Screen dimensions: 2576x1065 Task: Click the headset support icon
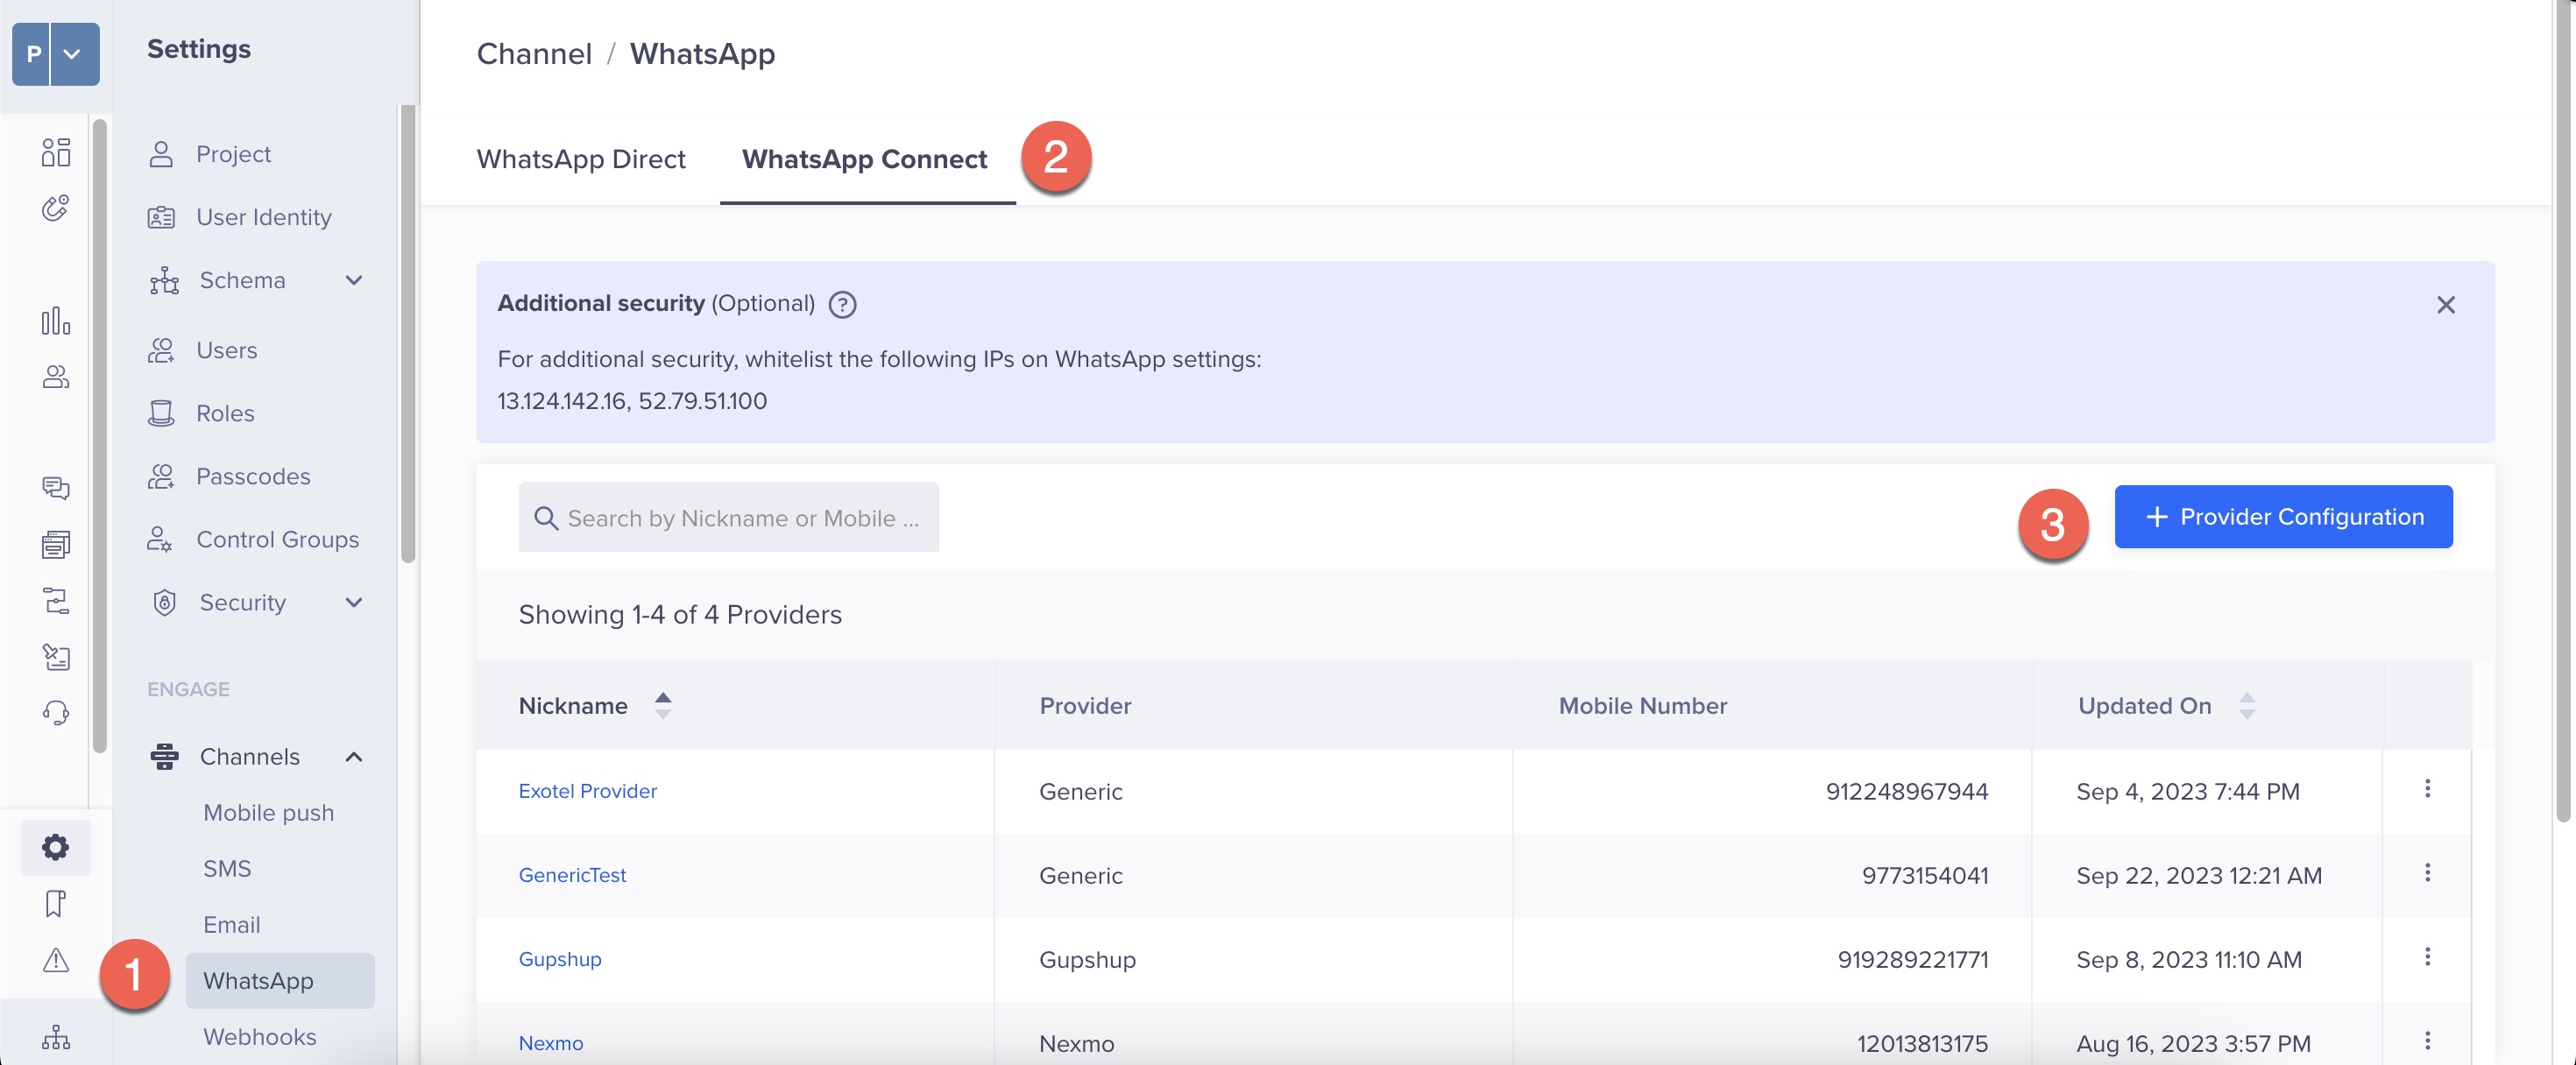tap(55, 713)
